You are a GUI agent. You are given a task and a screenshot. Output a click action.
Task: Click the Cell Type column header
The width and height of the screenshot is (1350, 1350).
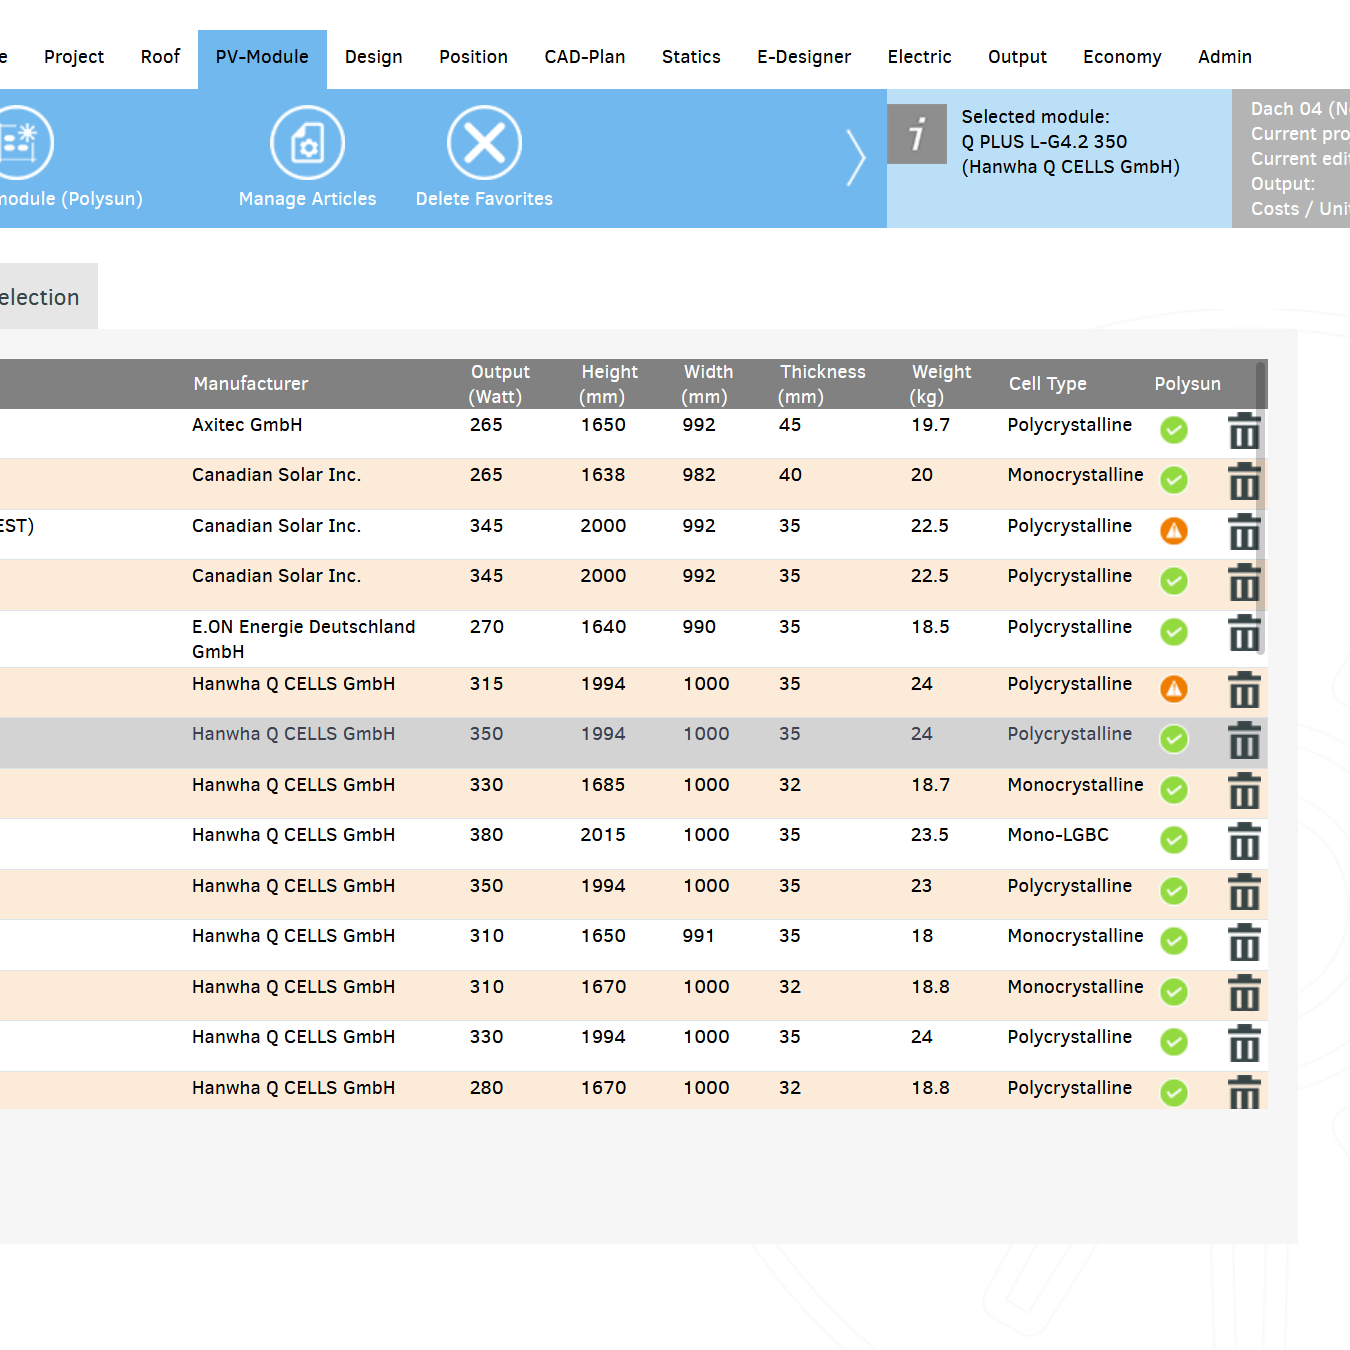click(1047, 384)
